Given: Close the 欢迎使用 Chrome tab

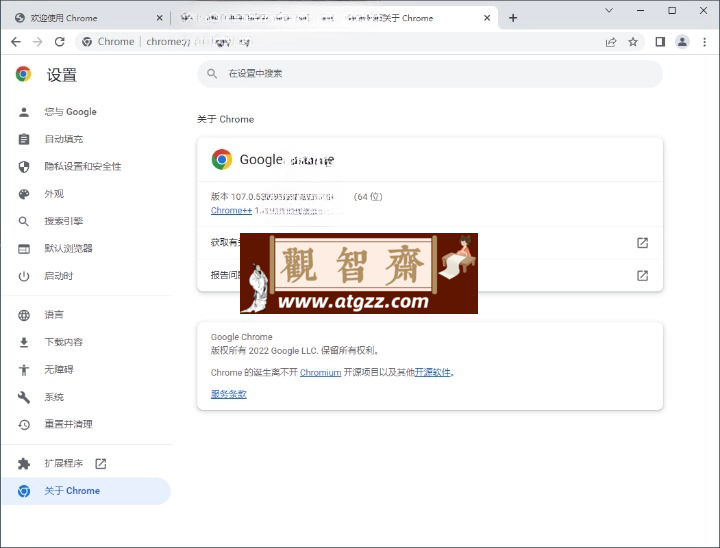Looking at the screenshot, I should coord(159,18).
